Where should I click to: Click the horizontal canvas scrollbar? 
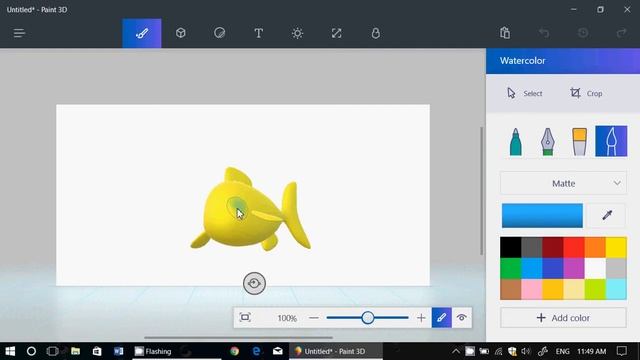(238, 338)
